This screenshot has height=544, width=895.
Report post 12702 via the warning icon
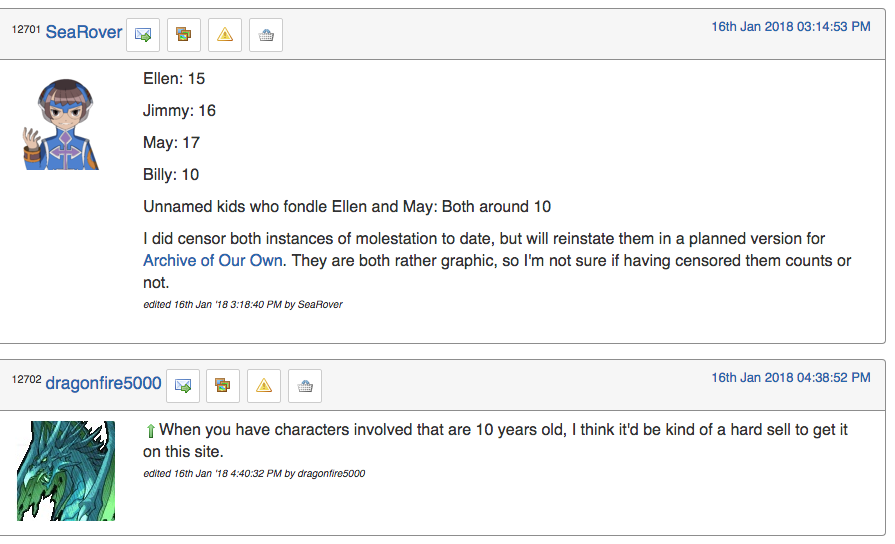click(x=264, y=386)
